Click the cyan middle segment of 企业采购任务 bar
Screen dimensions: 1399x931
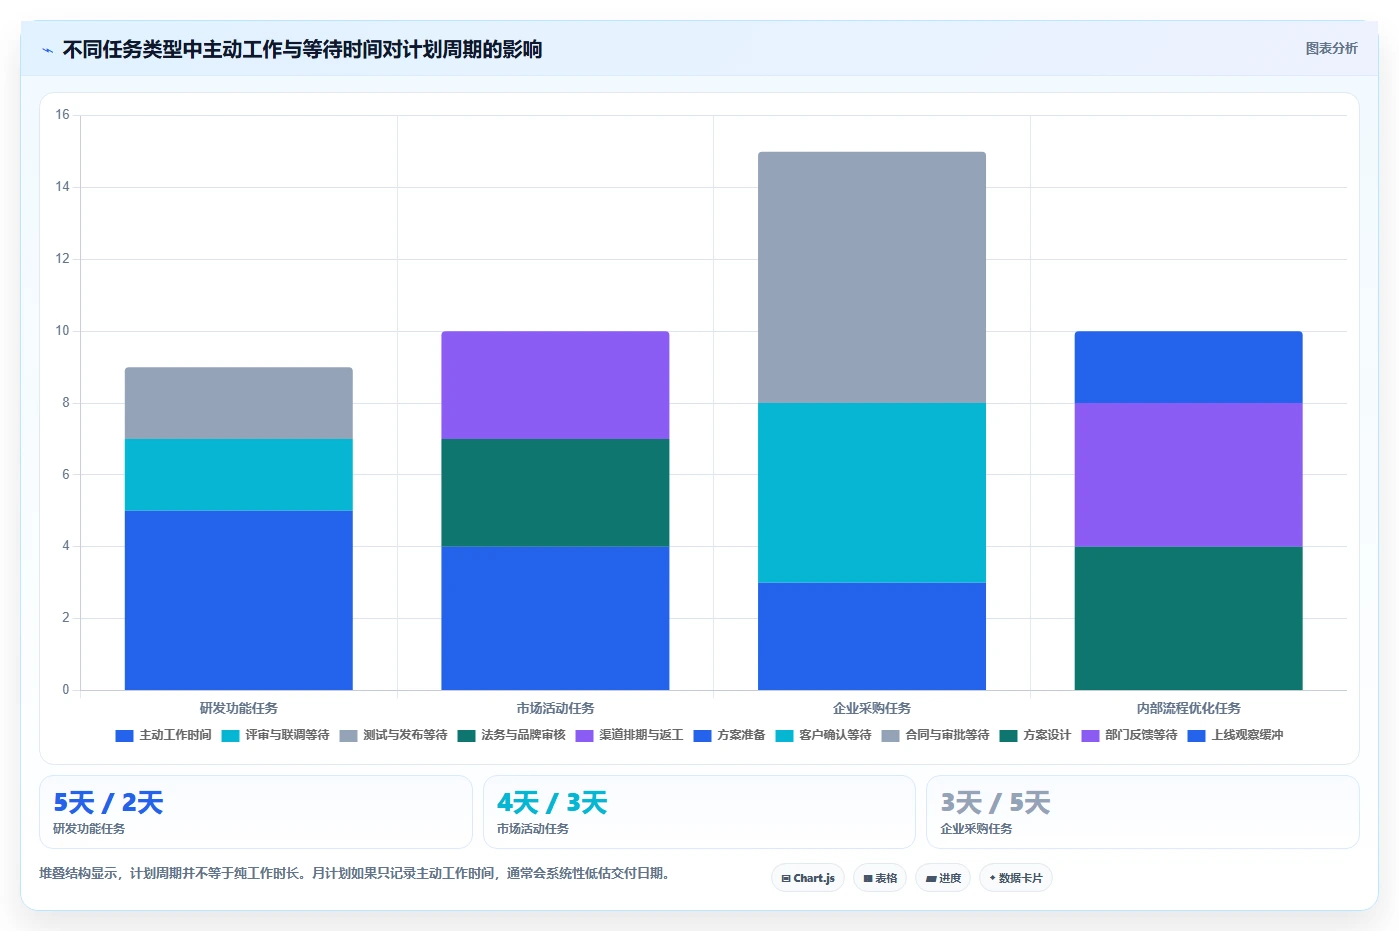pyautogui.click(x=872, y=493)
